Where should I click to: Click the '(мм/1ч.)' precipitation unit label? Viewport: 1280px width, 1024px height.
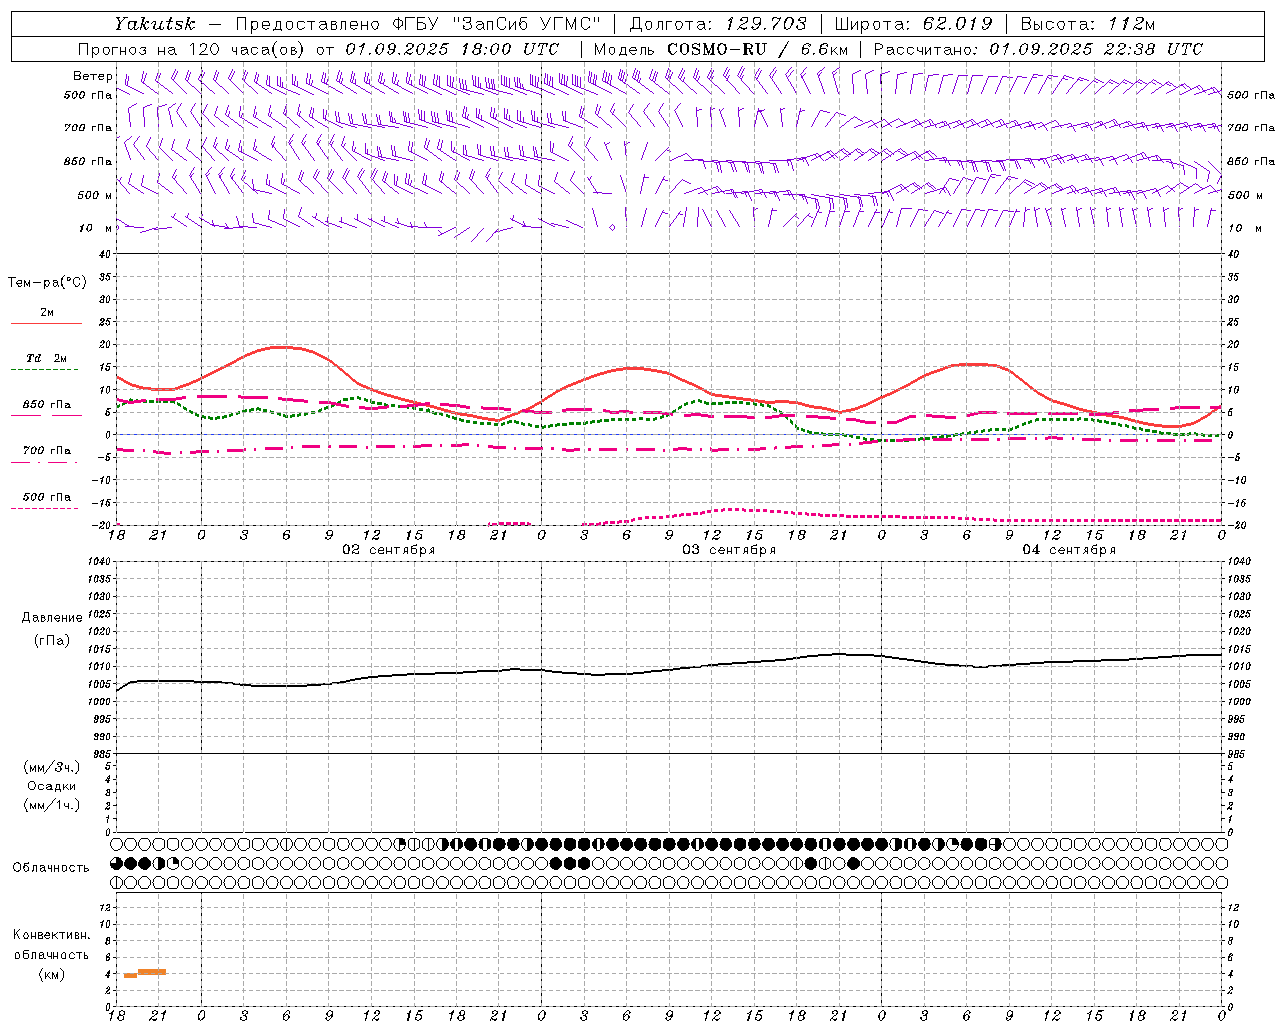[52, 805]
